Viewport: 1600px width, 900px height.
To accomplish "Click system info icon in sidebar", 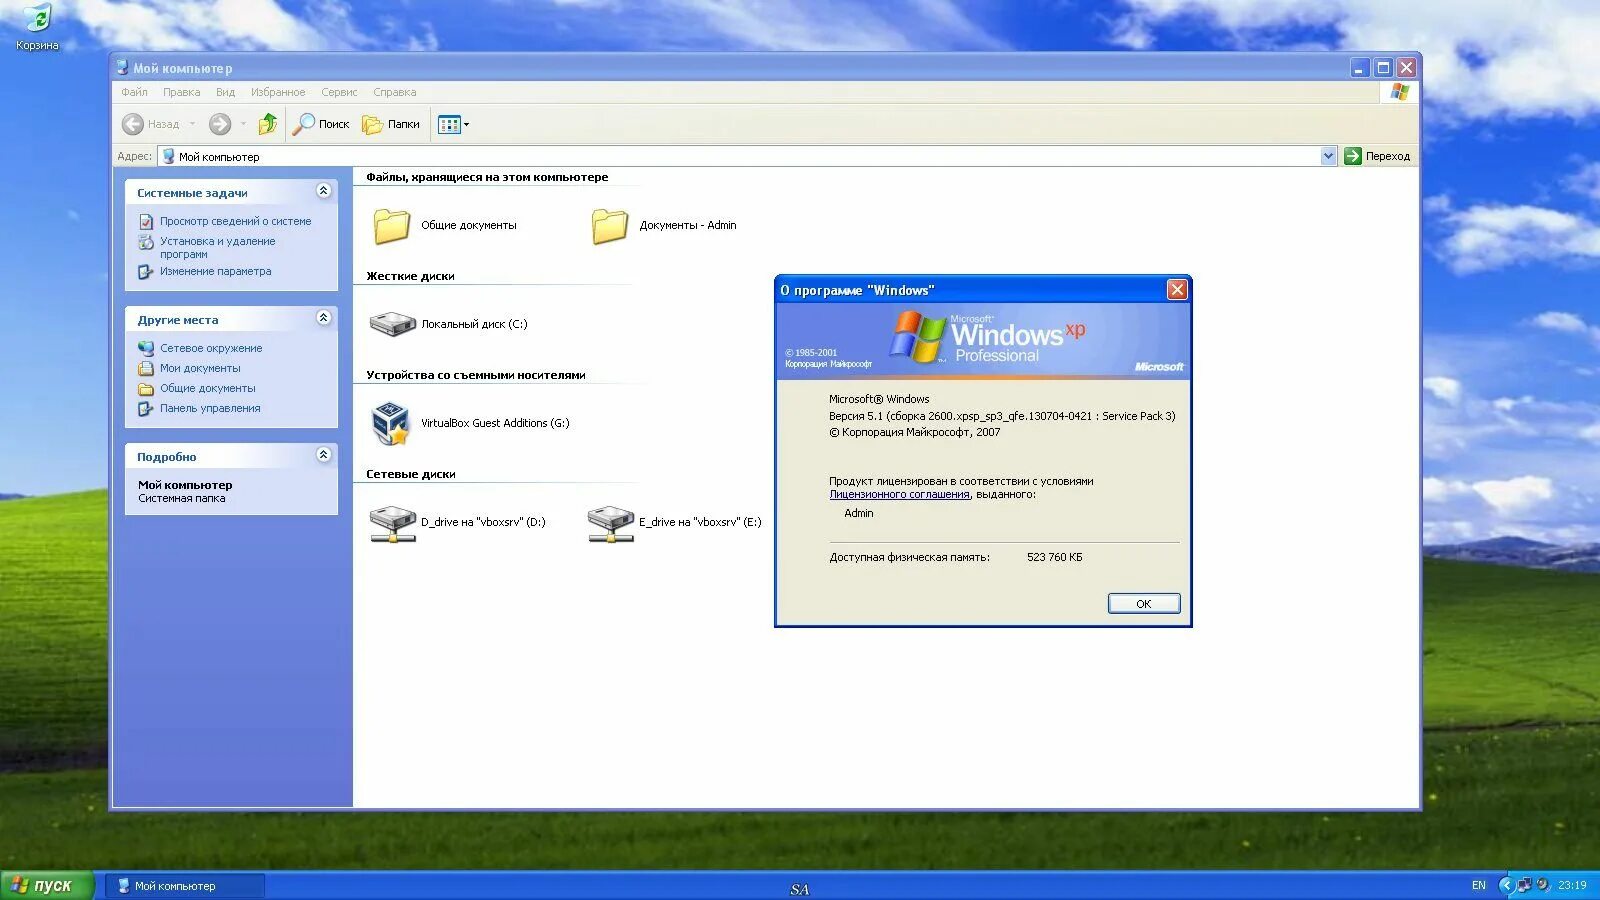I will 146,221.
